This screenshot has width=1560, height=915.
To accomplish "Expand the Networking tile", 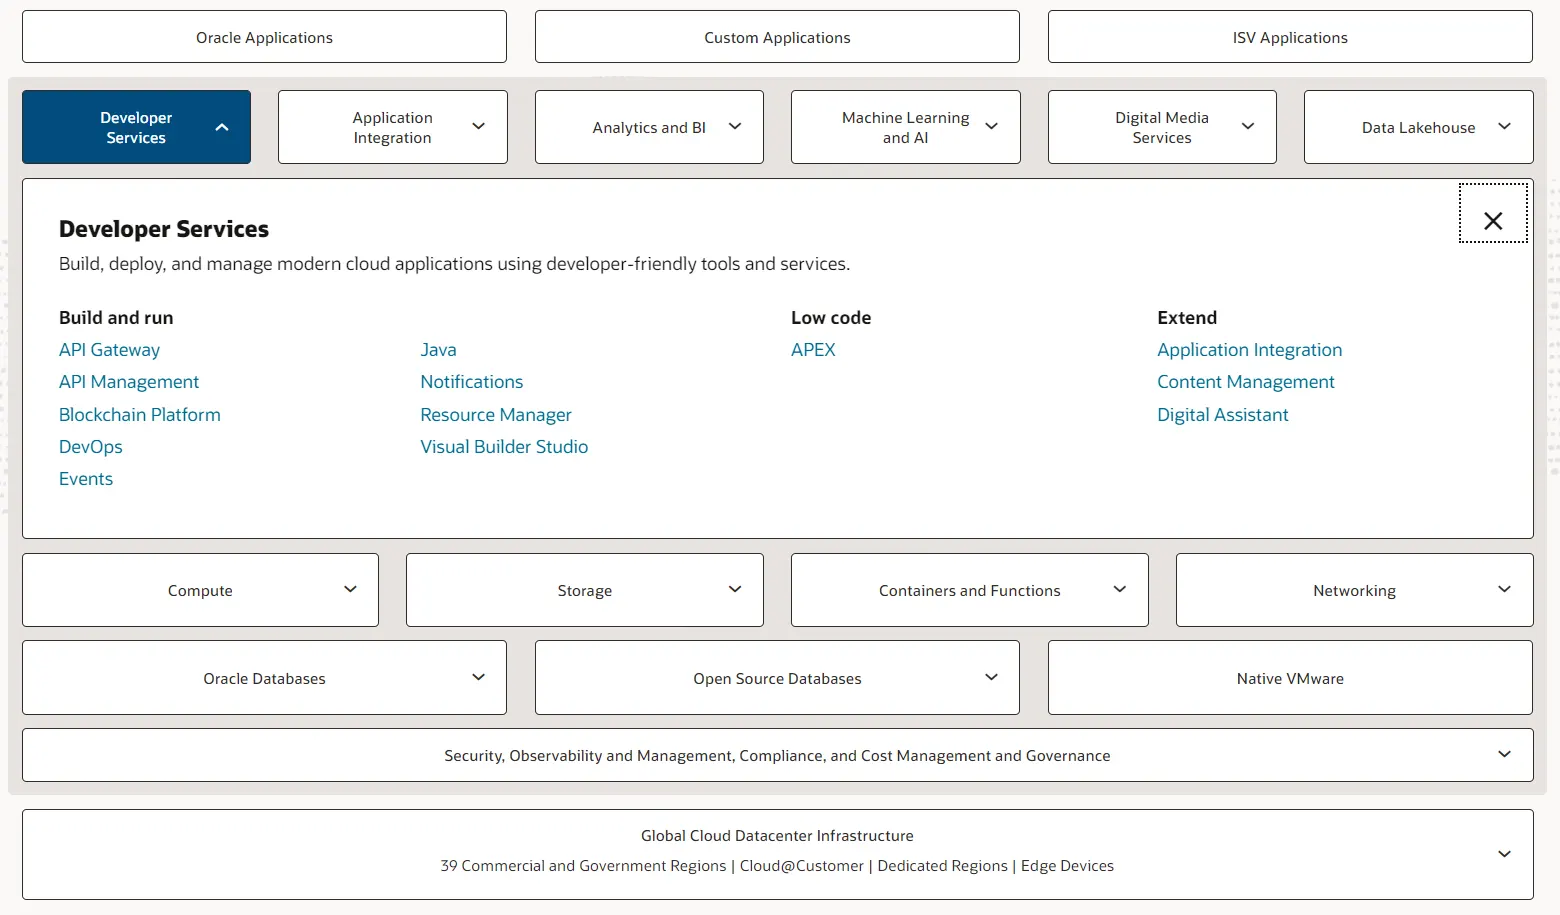I will coord(1354,590).
